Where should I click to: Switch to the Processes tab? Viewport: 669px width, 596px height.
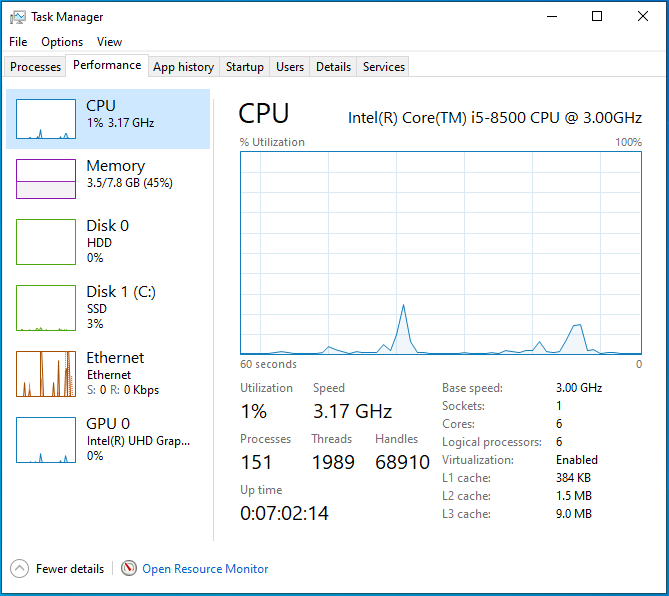pos(36,67)
